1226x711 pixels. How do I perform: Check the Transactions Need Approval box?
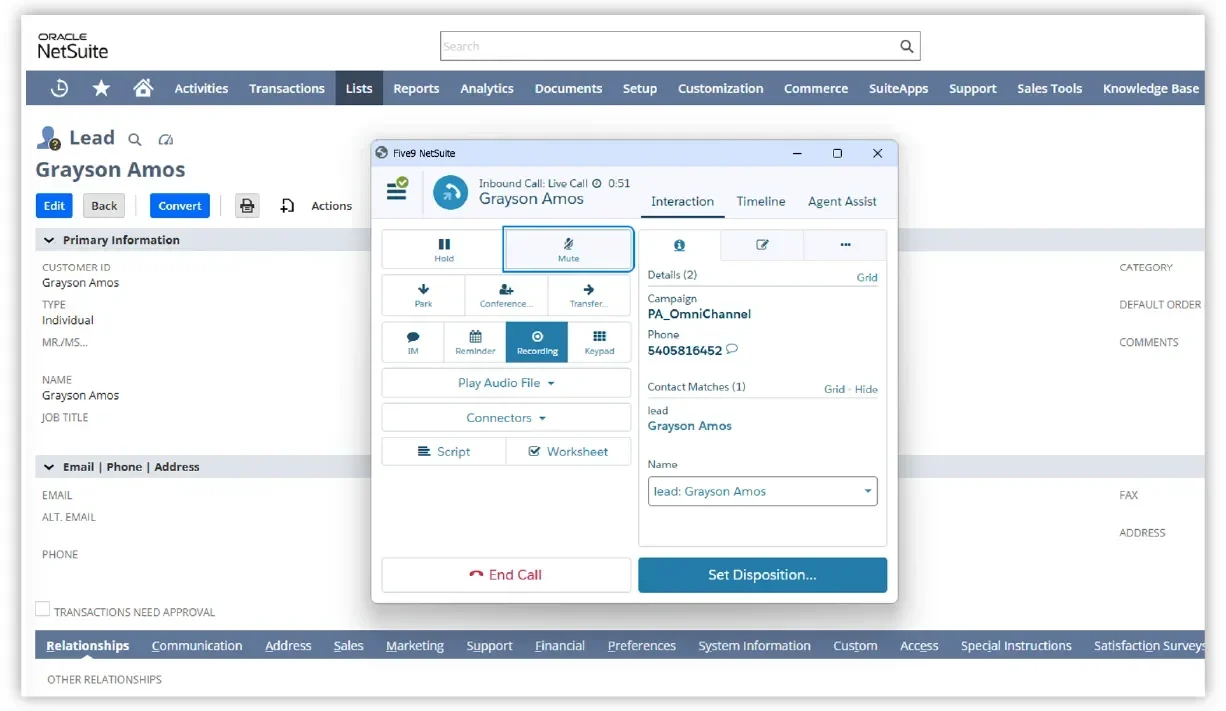43,609
